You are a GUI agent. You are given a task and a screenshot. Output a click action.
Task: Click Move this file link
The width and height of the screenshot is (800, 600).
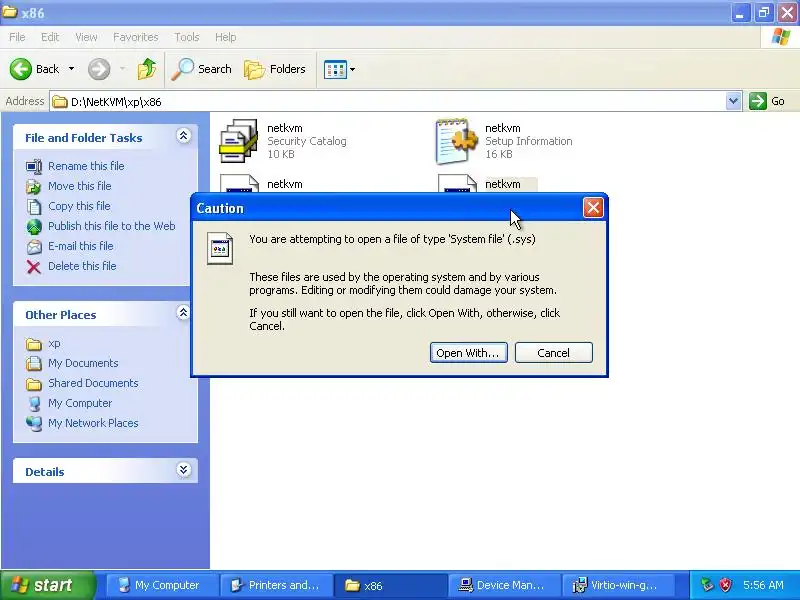(80, 186)
